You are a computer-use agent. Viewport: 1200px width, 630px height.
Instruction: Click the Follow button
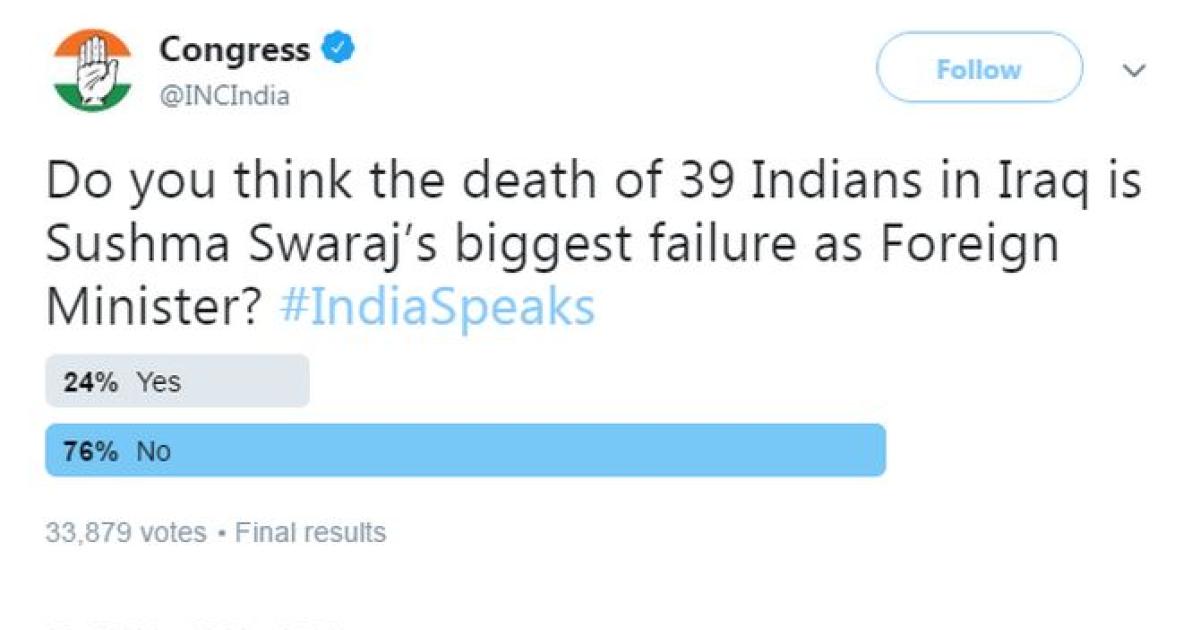(978, 69)
